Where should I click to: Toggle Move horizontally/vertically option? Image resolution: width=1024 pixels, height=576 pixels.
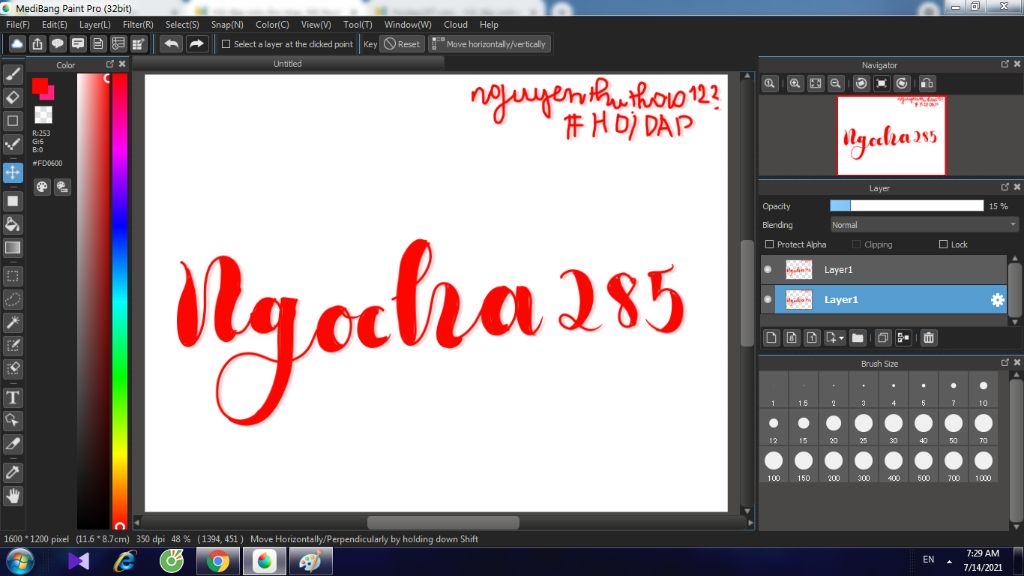pos(489,44)
